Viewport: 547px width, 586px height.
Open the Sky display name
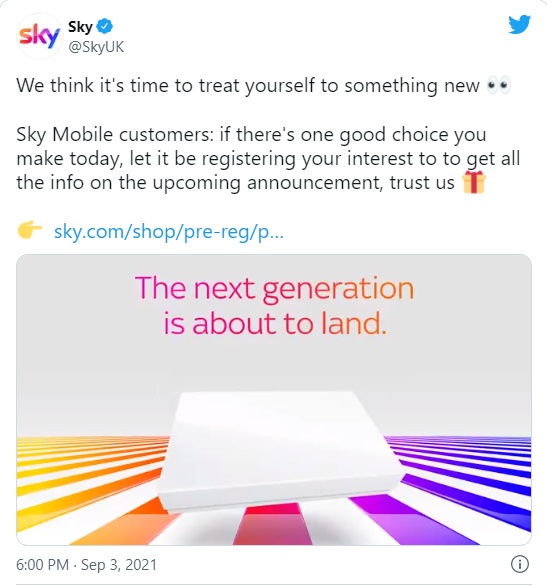pyautogui.click(x=80, y=27)
